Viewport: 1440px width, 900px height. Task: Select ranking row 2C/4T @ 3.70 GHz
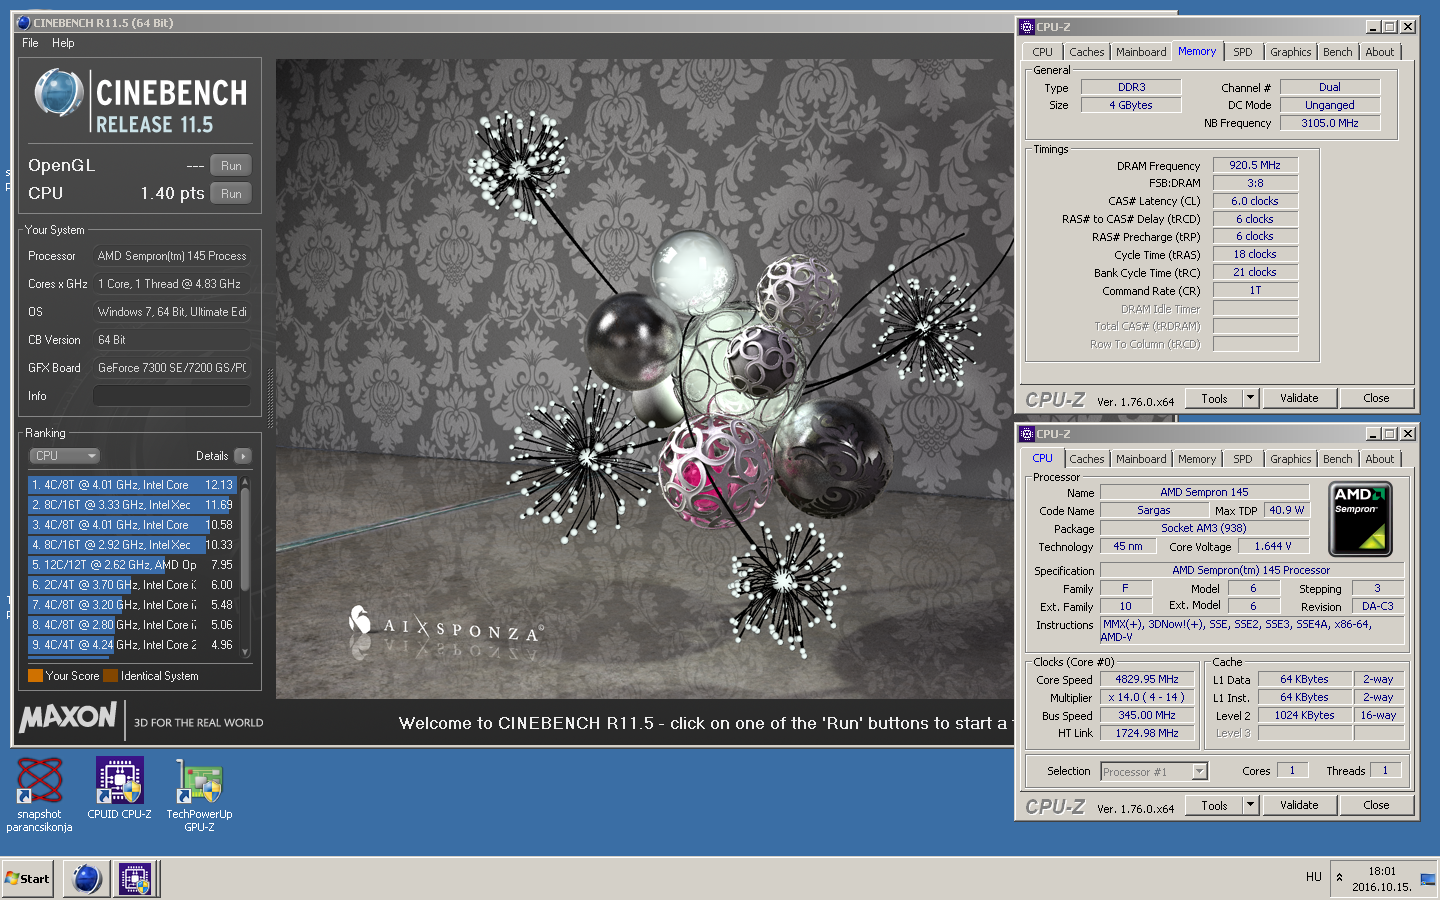click(x=132, y=585)
